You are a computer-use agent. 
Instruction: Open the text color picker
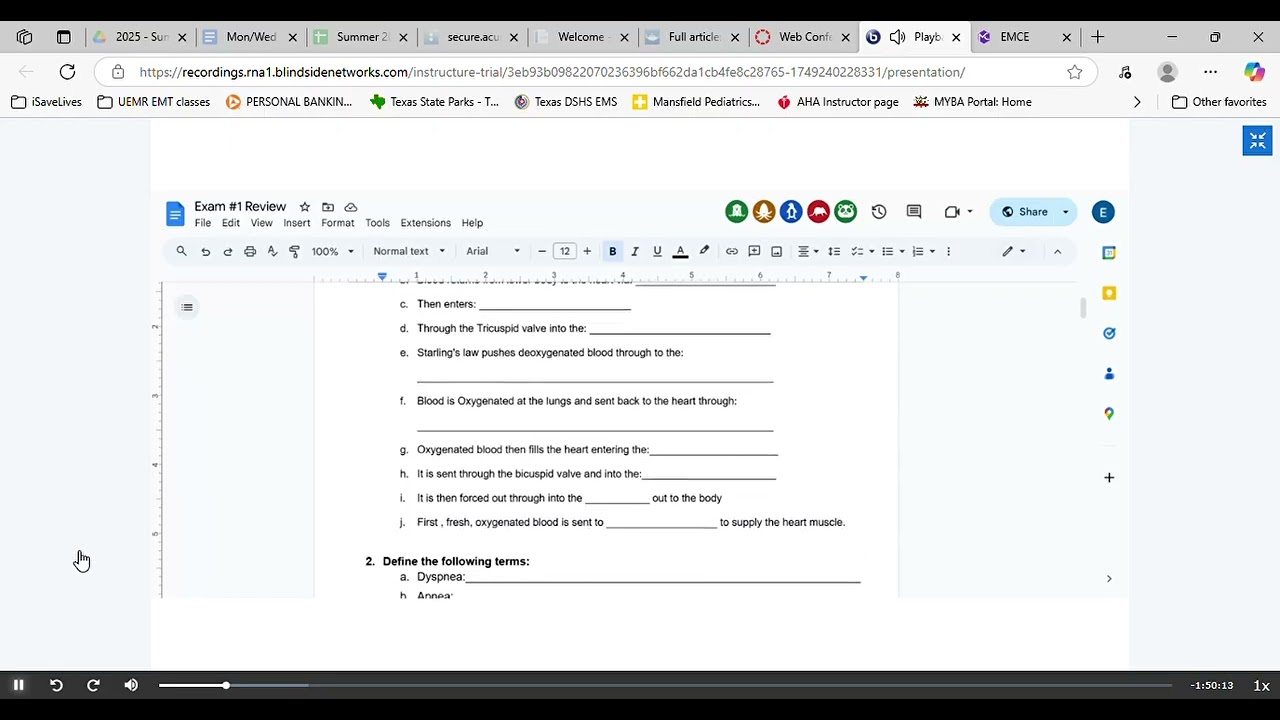pyautogui.click(x=680, y=251)
